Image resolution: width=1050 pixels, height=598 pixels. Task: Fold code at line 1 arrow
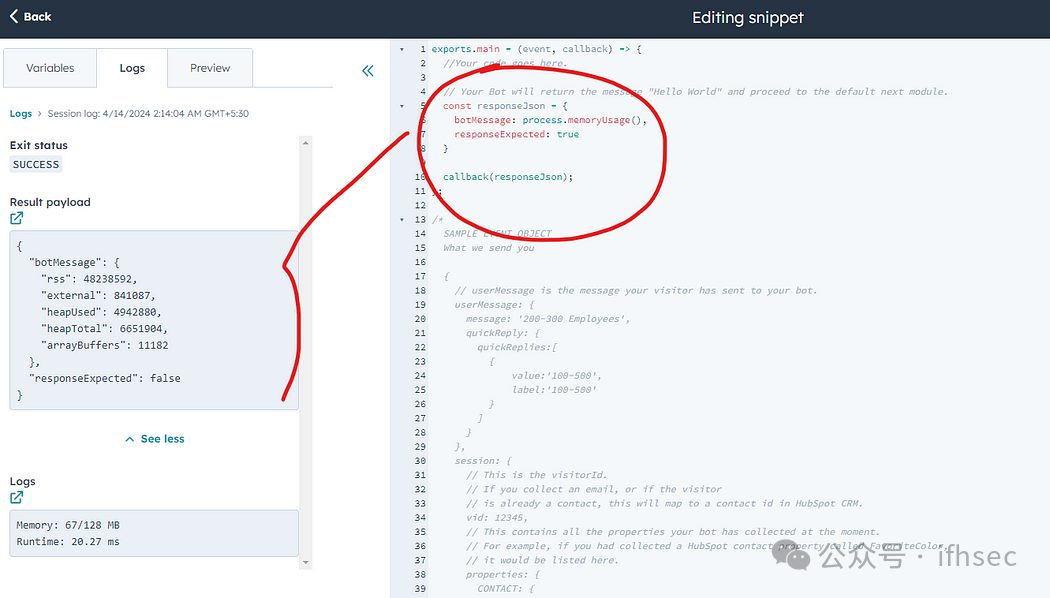pyautogui.click(x=402, y=49)
